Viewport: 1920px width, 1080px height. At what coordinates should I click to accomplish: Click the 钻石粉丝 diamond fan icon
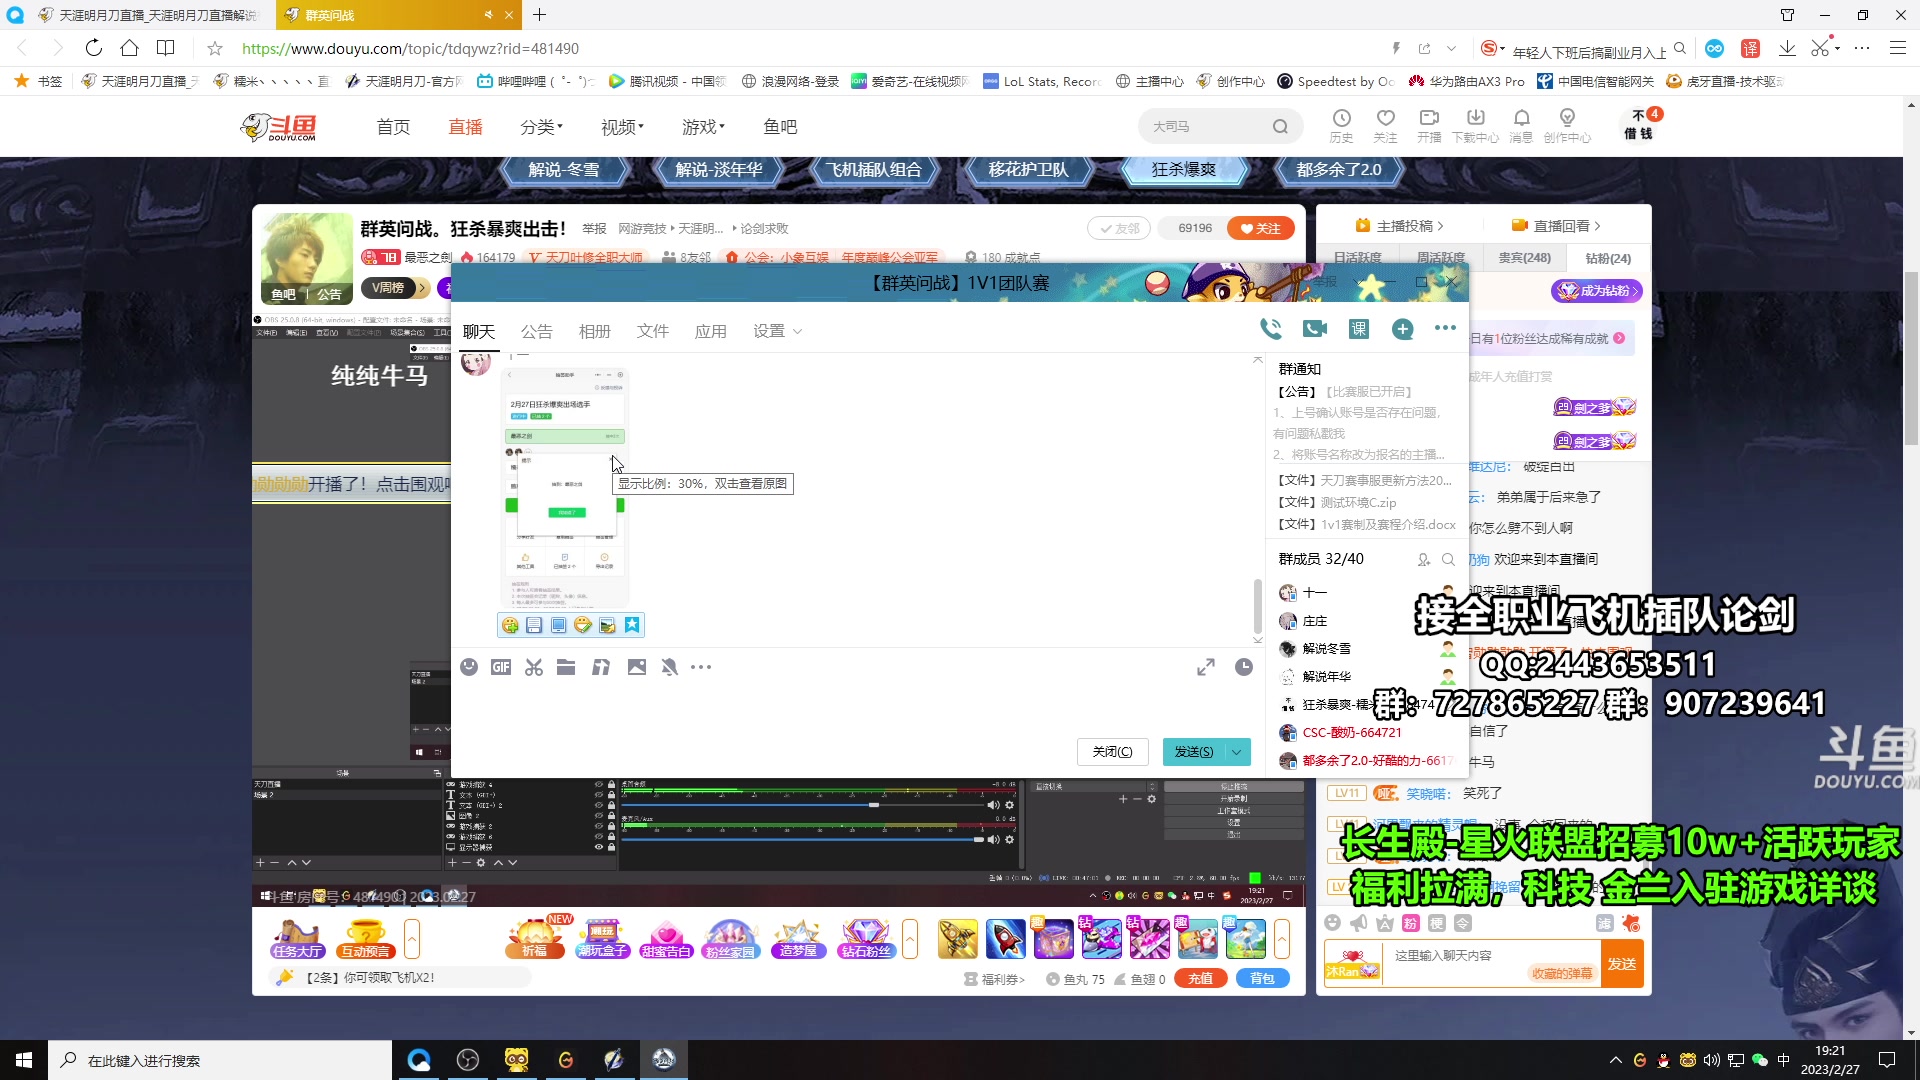[866, 940]
